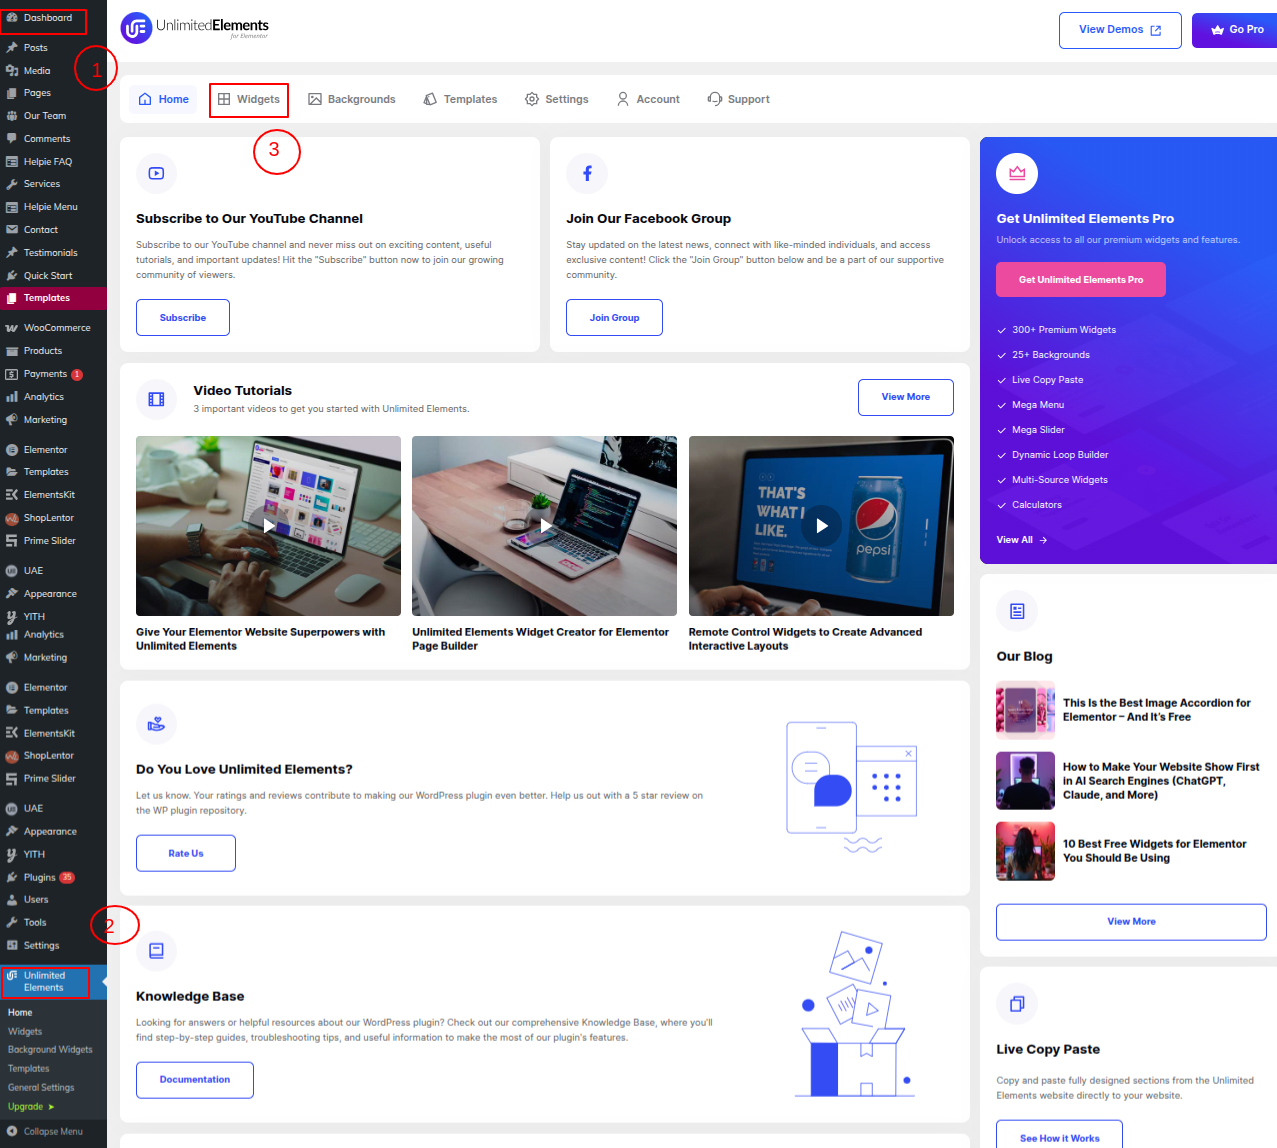
Task: Click the Rate Us button
Action: [186, 854]
